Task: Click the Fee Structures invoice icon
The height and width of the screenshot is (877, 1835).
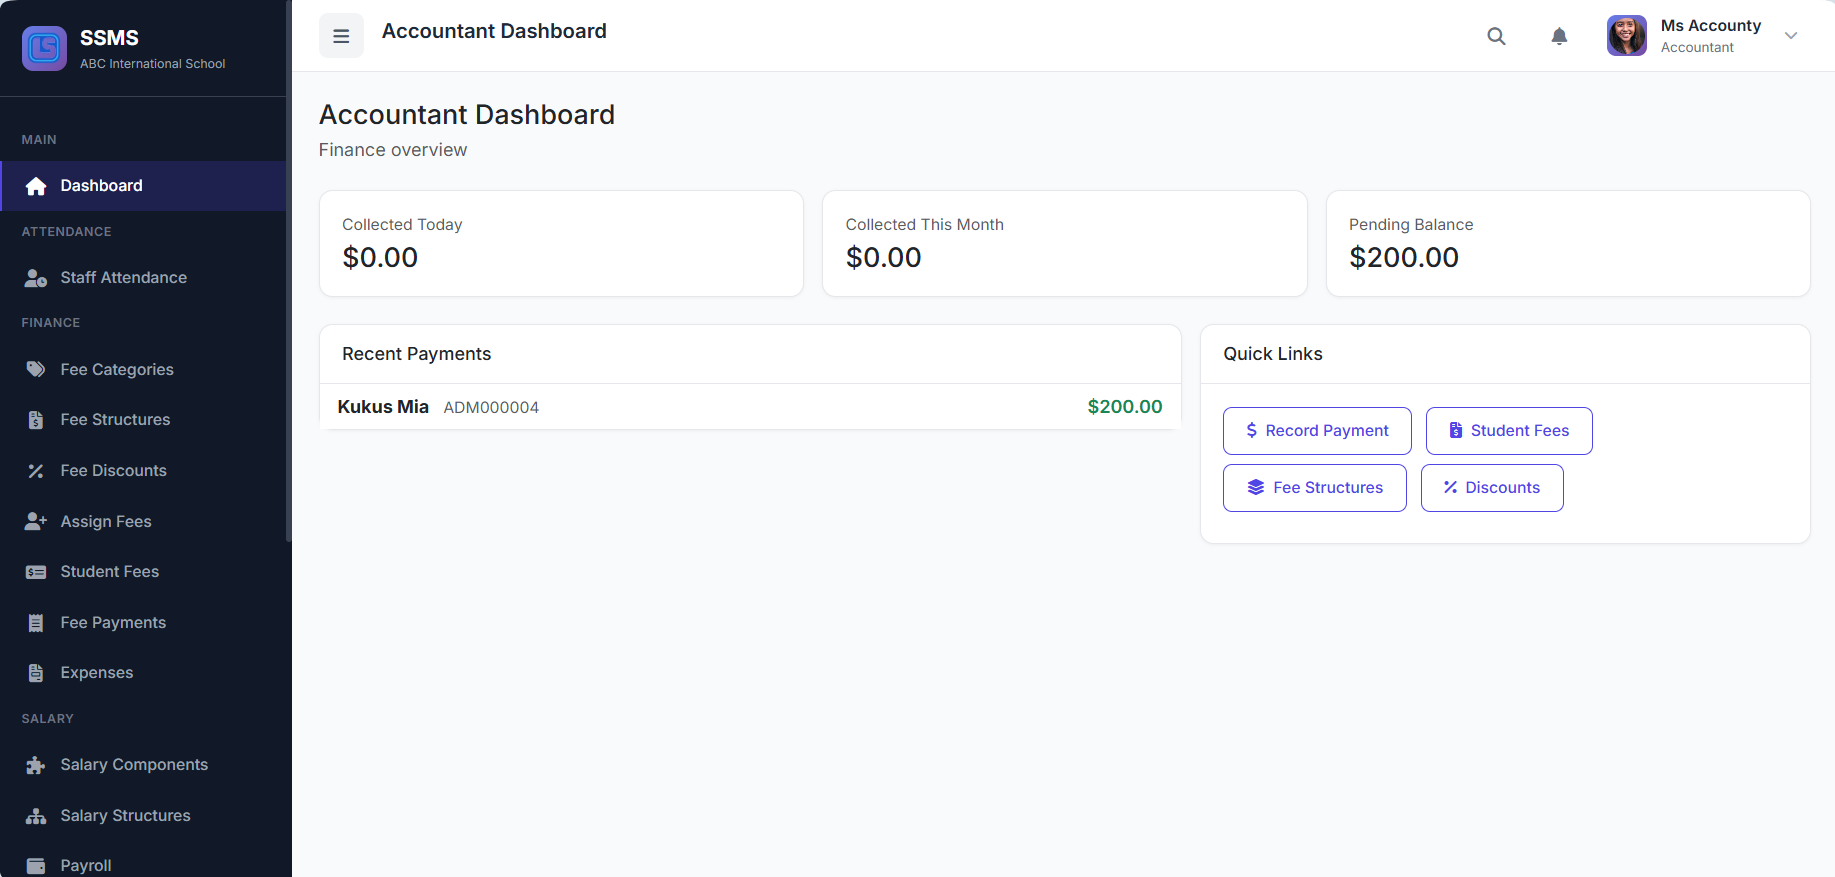Action: tap(36, 420)
